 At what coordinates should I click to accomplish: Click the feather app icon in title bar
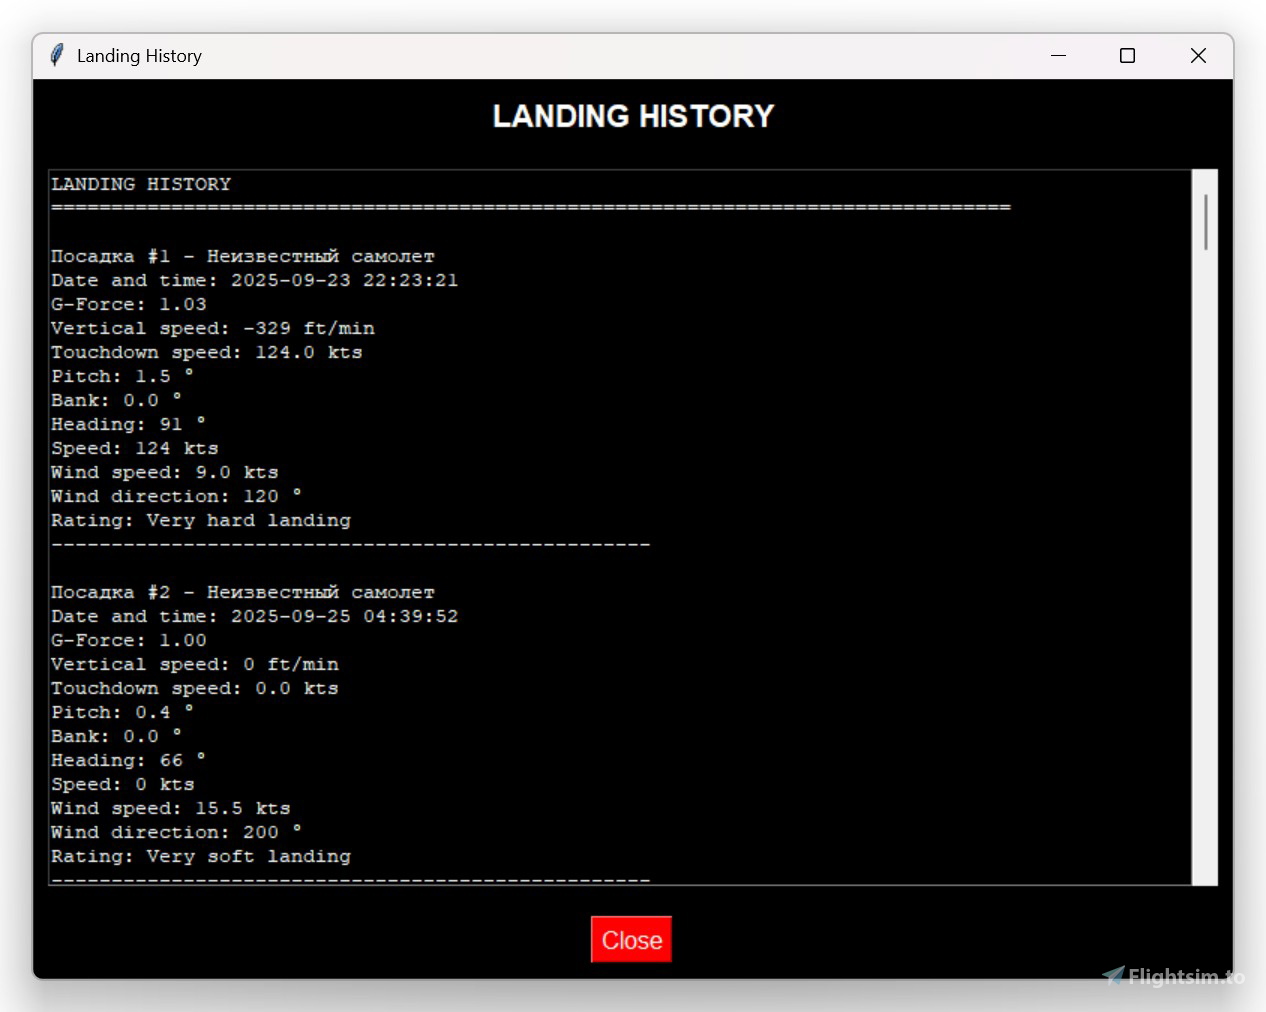[57, 55]
